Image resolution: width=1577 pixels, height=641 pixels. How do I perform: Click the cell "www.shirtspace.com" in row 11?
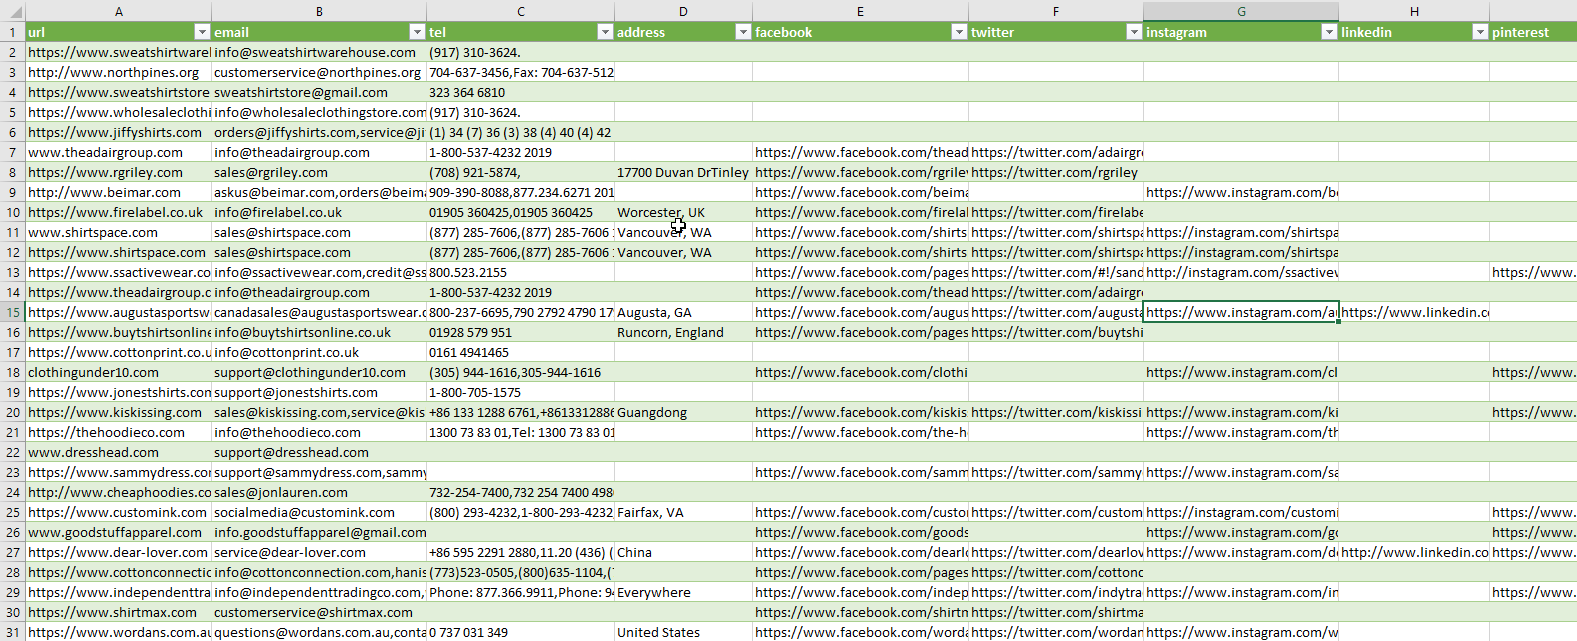119,232
